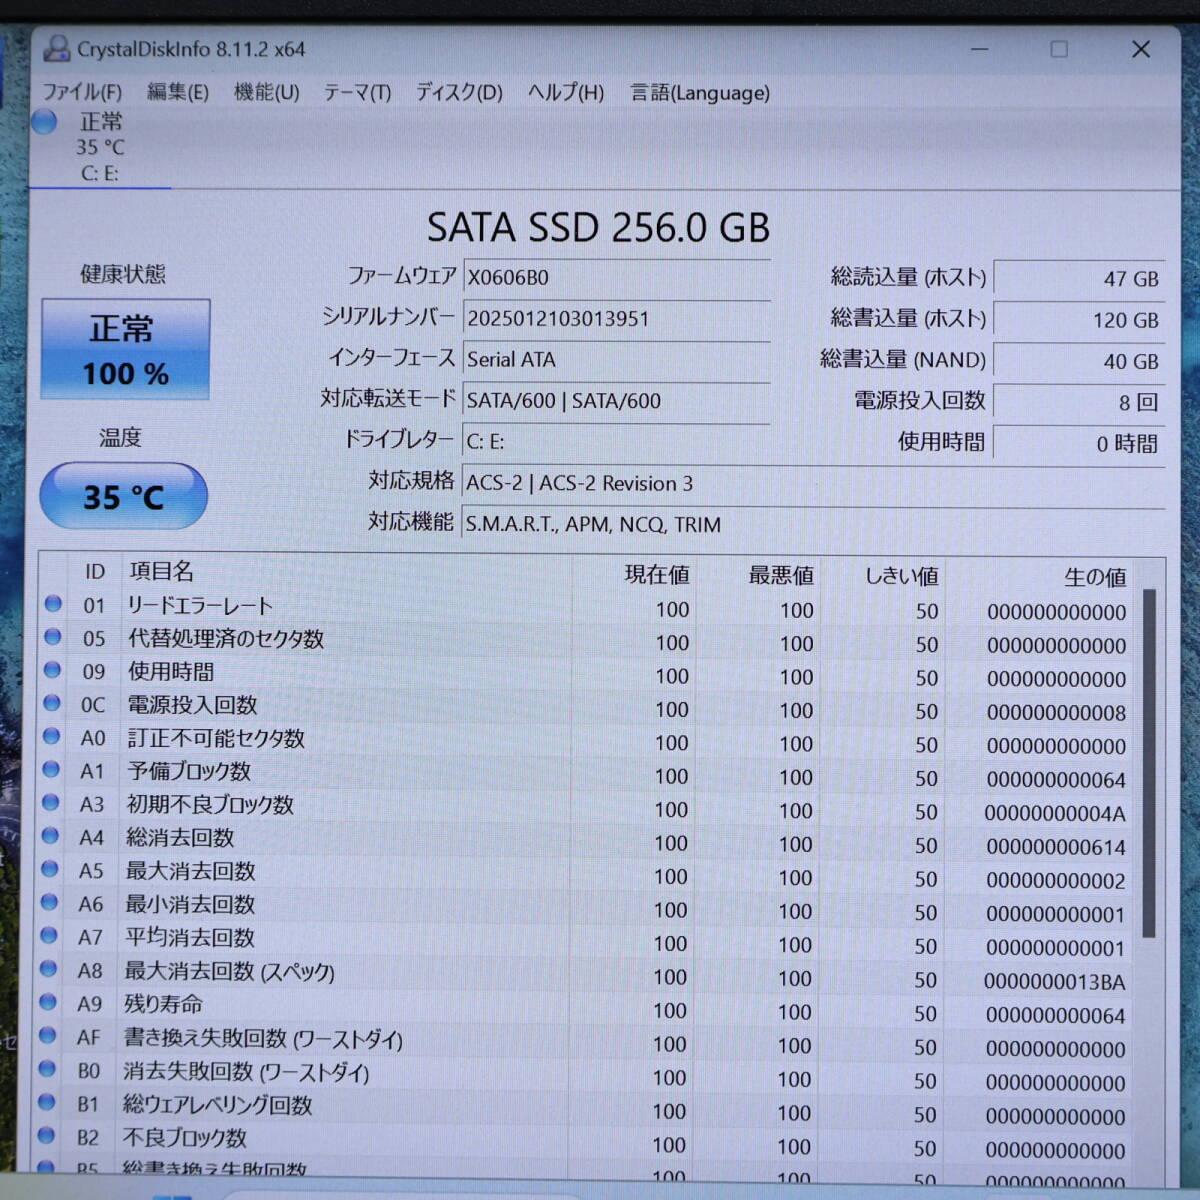Click raw value 000000000008
Image resolution: width=1200 pixels, height=1200 pixels.
[1056, 713]
